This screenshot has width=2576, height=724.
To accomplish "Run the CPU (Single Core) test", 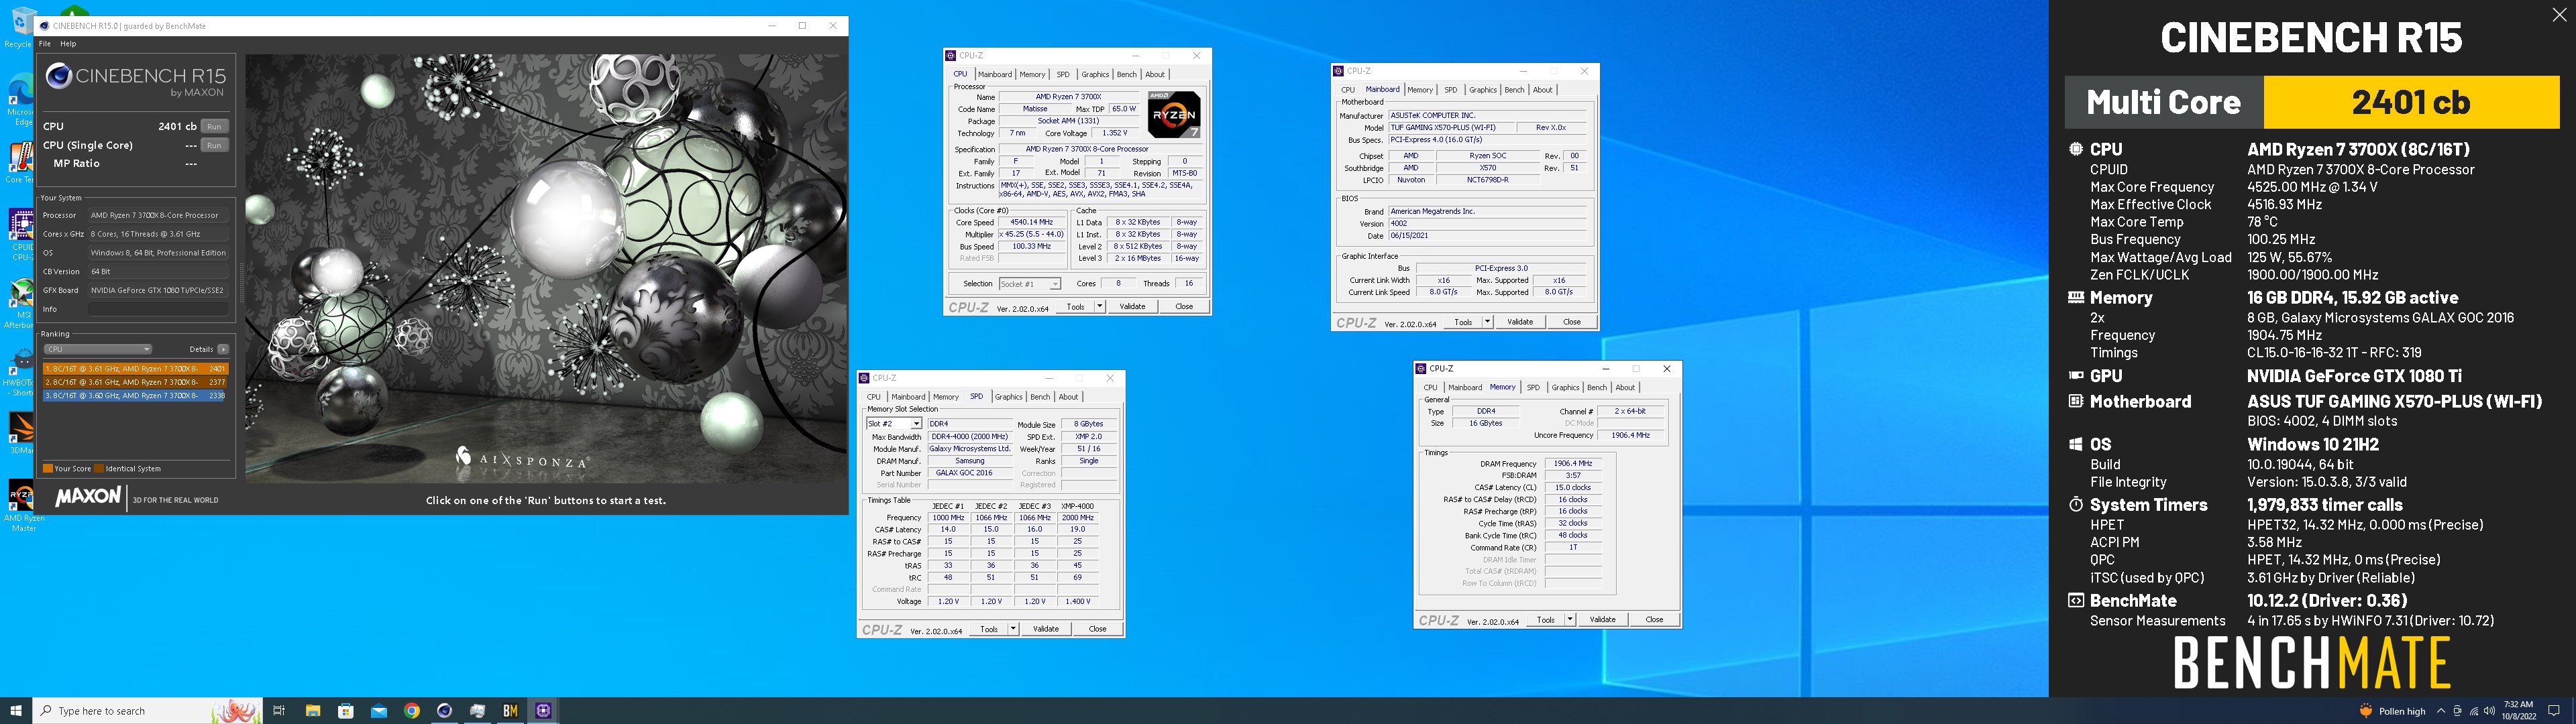I will point(214,145).
